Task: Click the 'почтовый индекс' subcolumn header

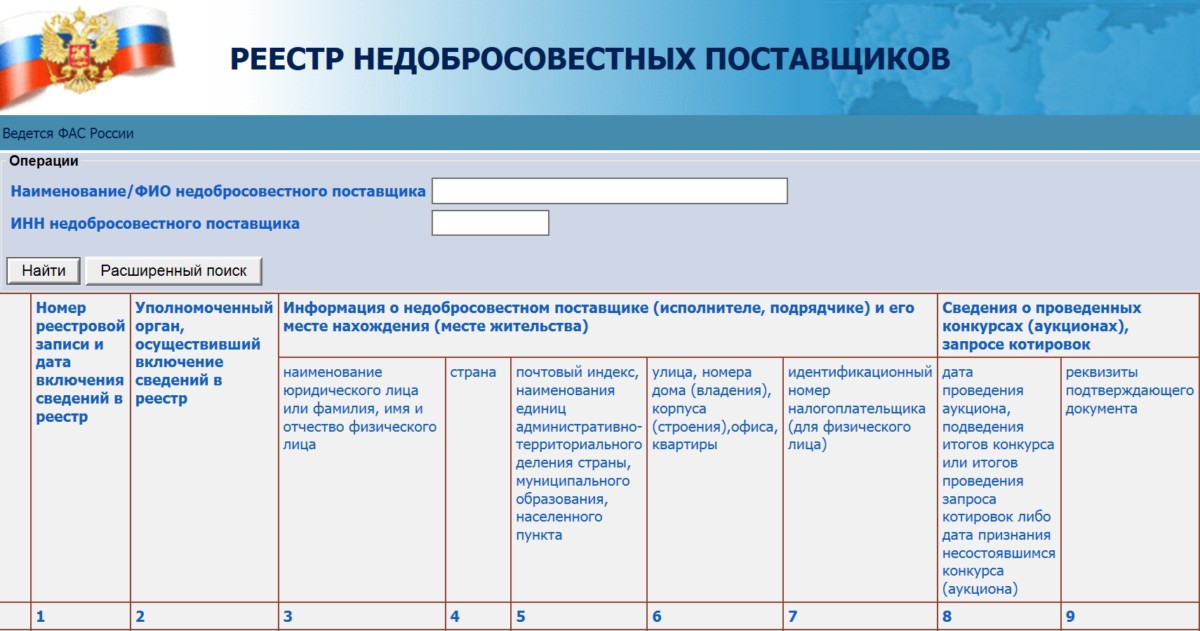Action: coord(577,453)
